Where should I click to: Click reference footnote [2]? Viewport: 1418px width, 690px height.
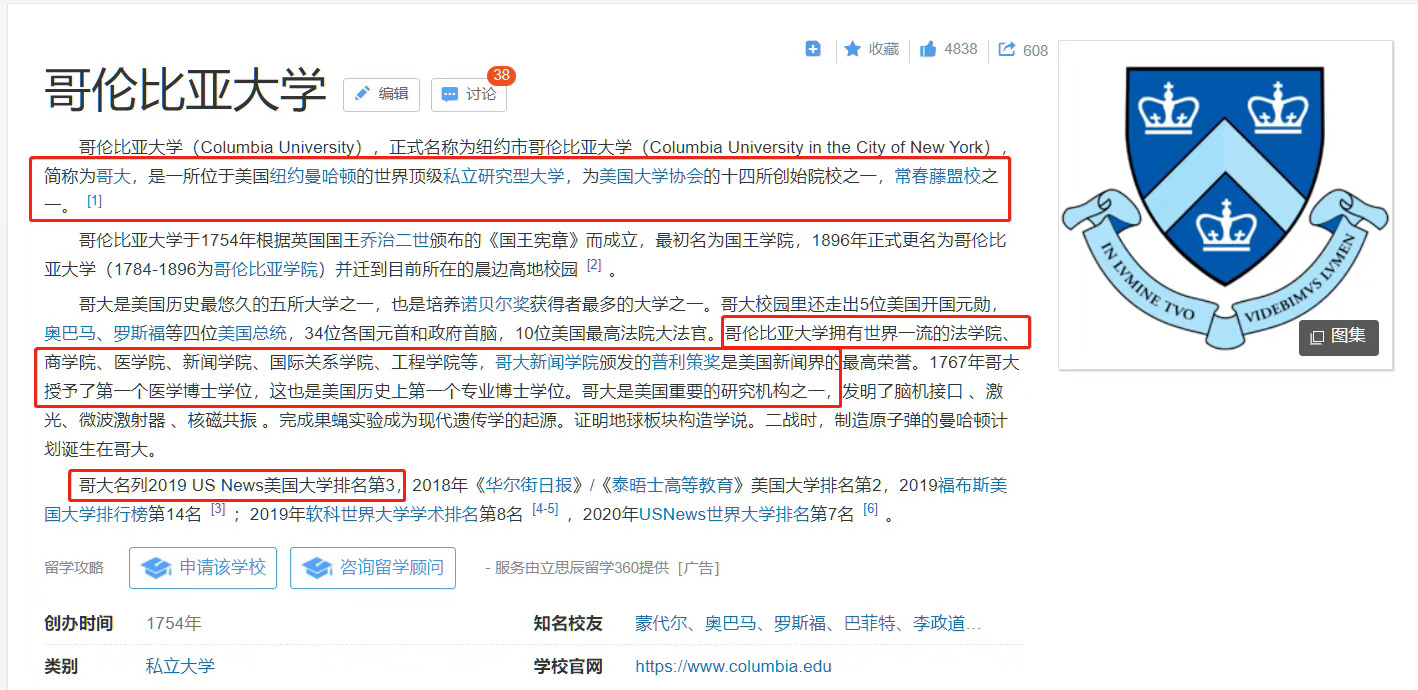[594, 266]
